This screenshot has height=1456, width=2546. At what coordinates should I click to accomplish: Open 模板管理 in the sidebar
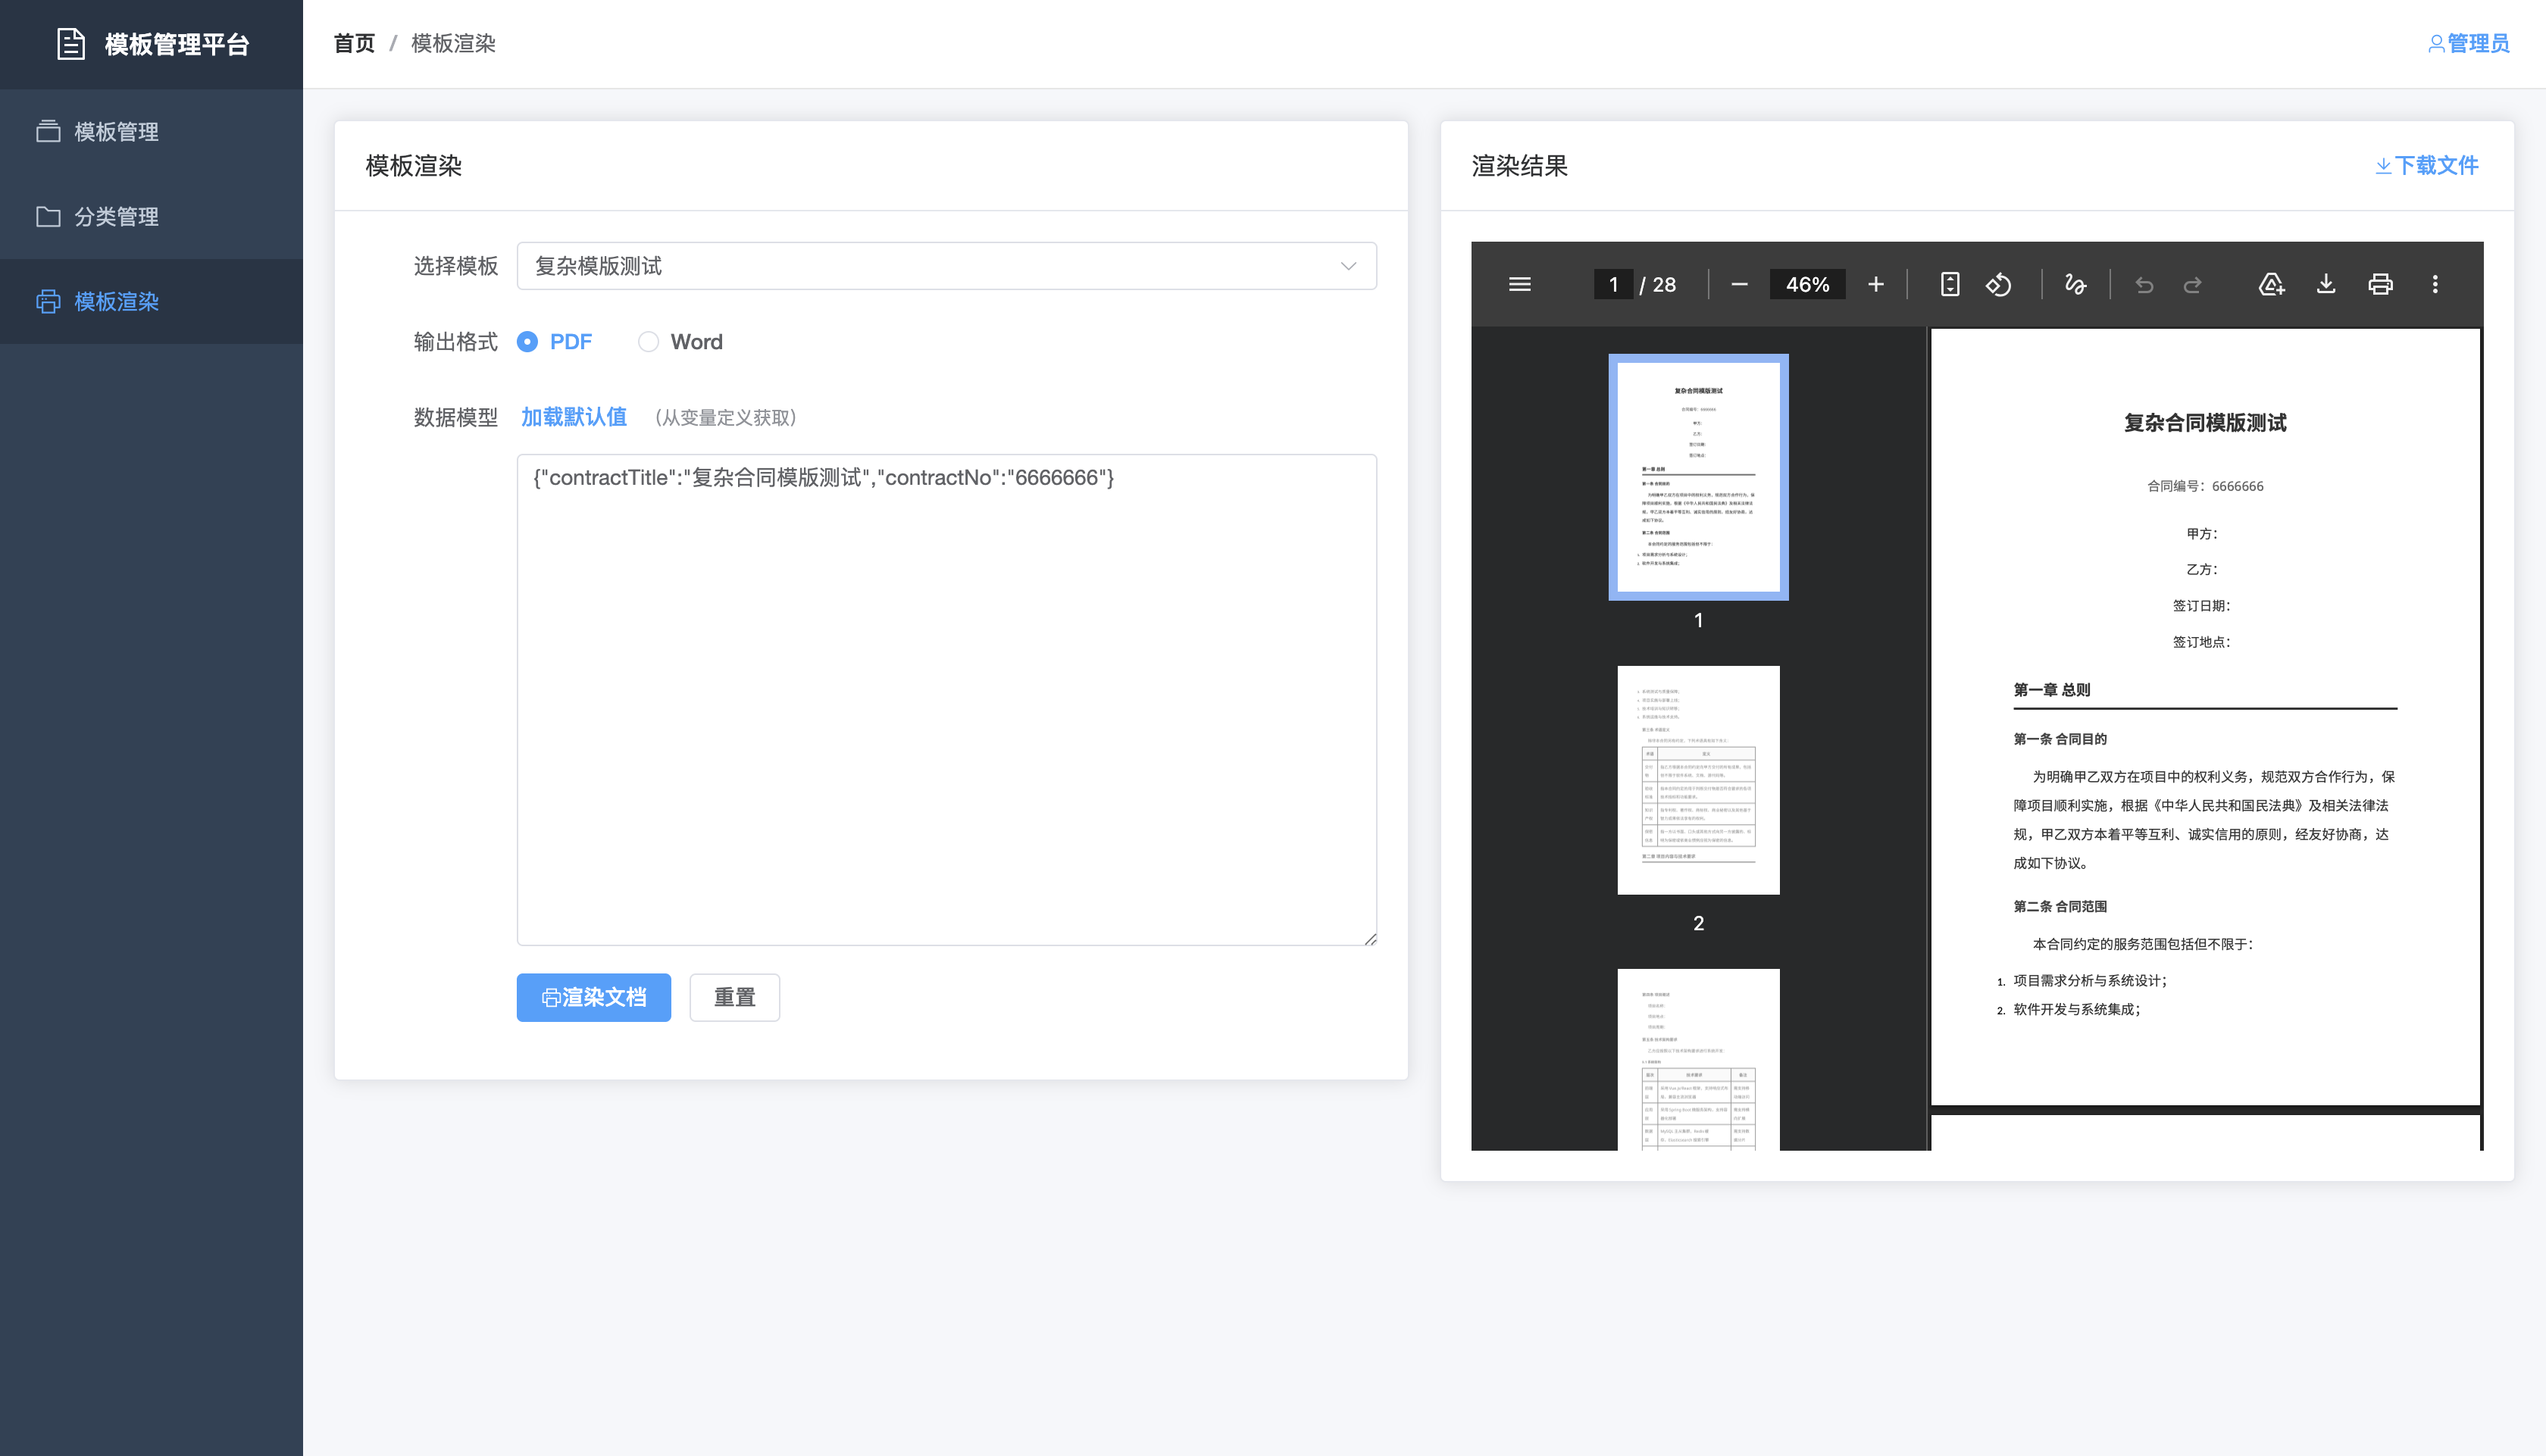[x=116, y=132]
